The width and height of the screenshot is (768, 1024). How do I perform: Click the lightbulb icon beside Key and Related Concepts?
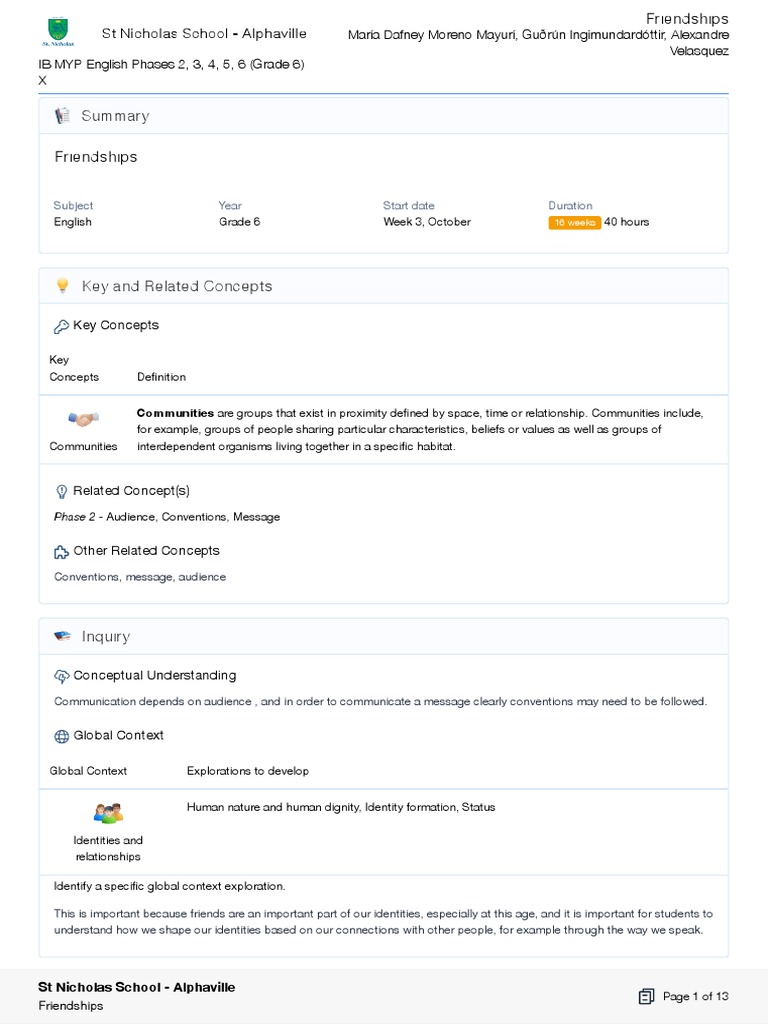pyautogui.click(x=62, y=286)
